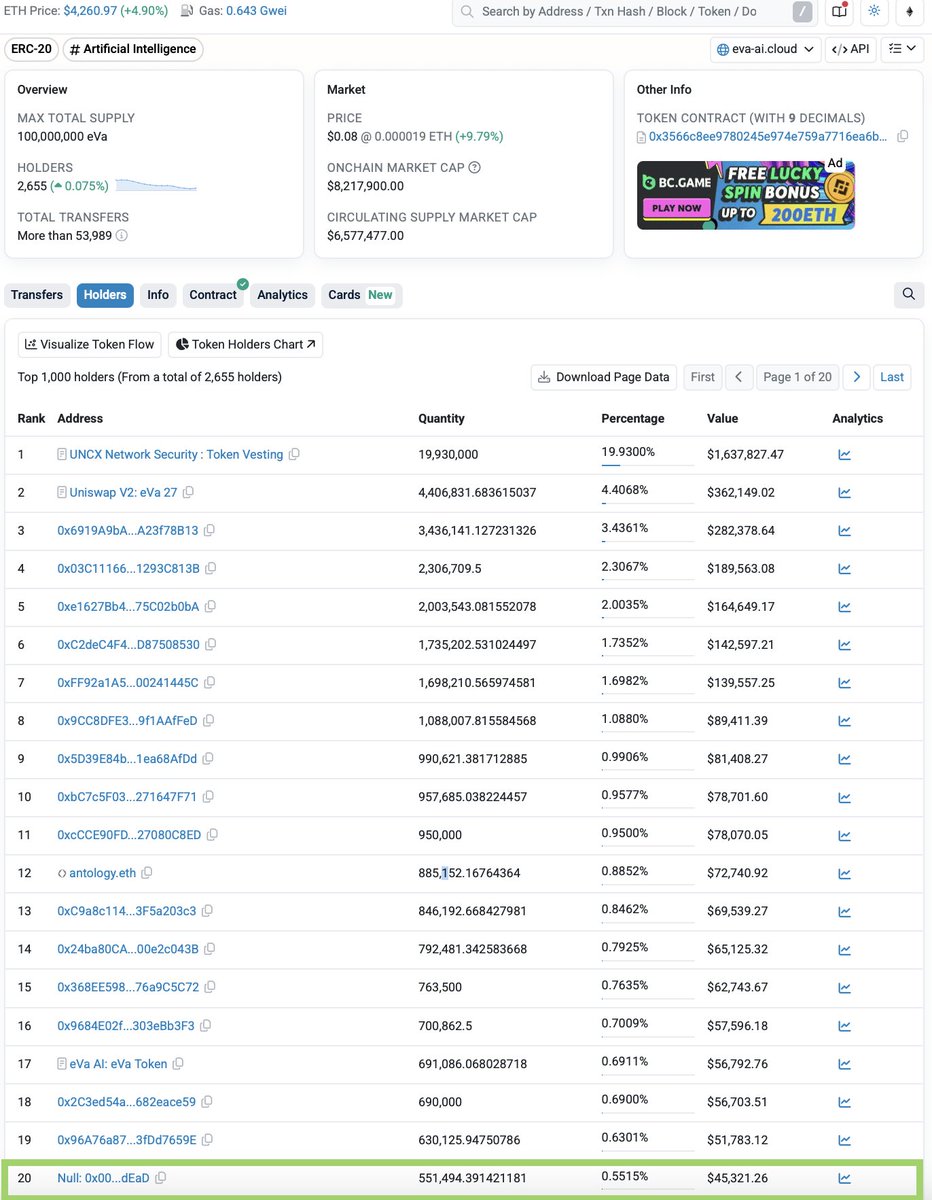Copy the token contract address
932x1200 pixels.
902,136
